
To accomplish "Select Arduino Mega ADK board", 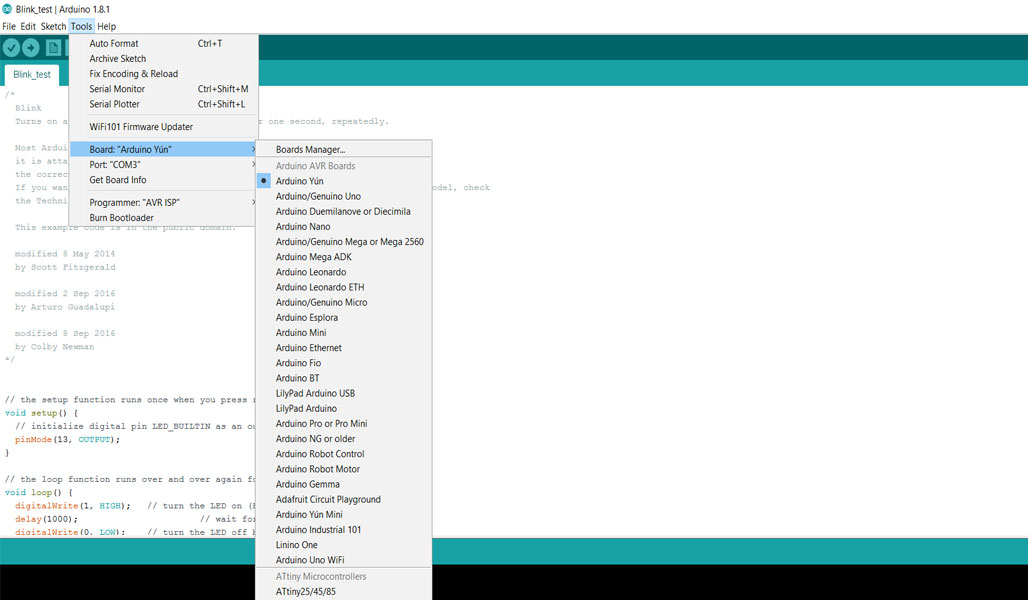I will point(344,256).
